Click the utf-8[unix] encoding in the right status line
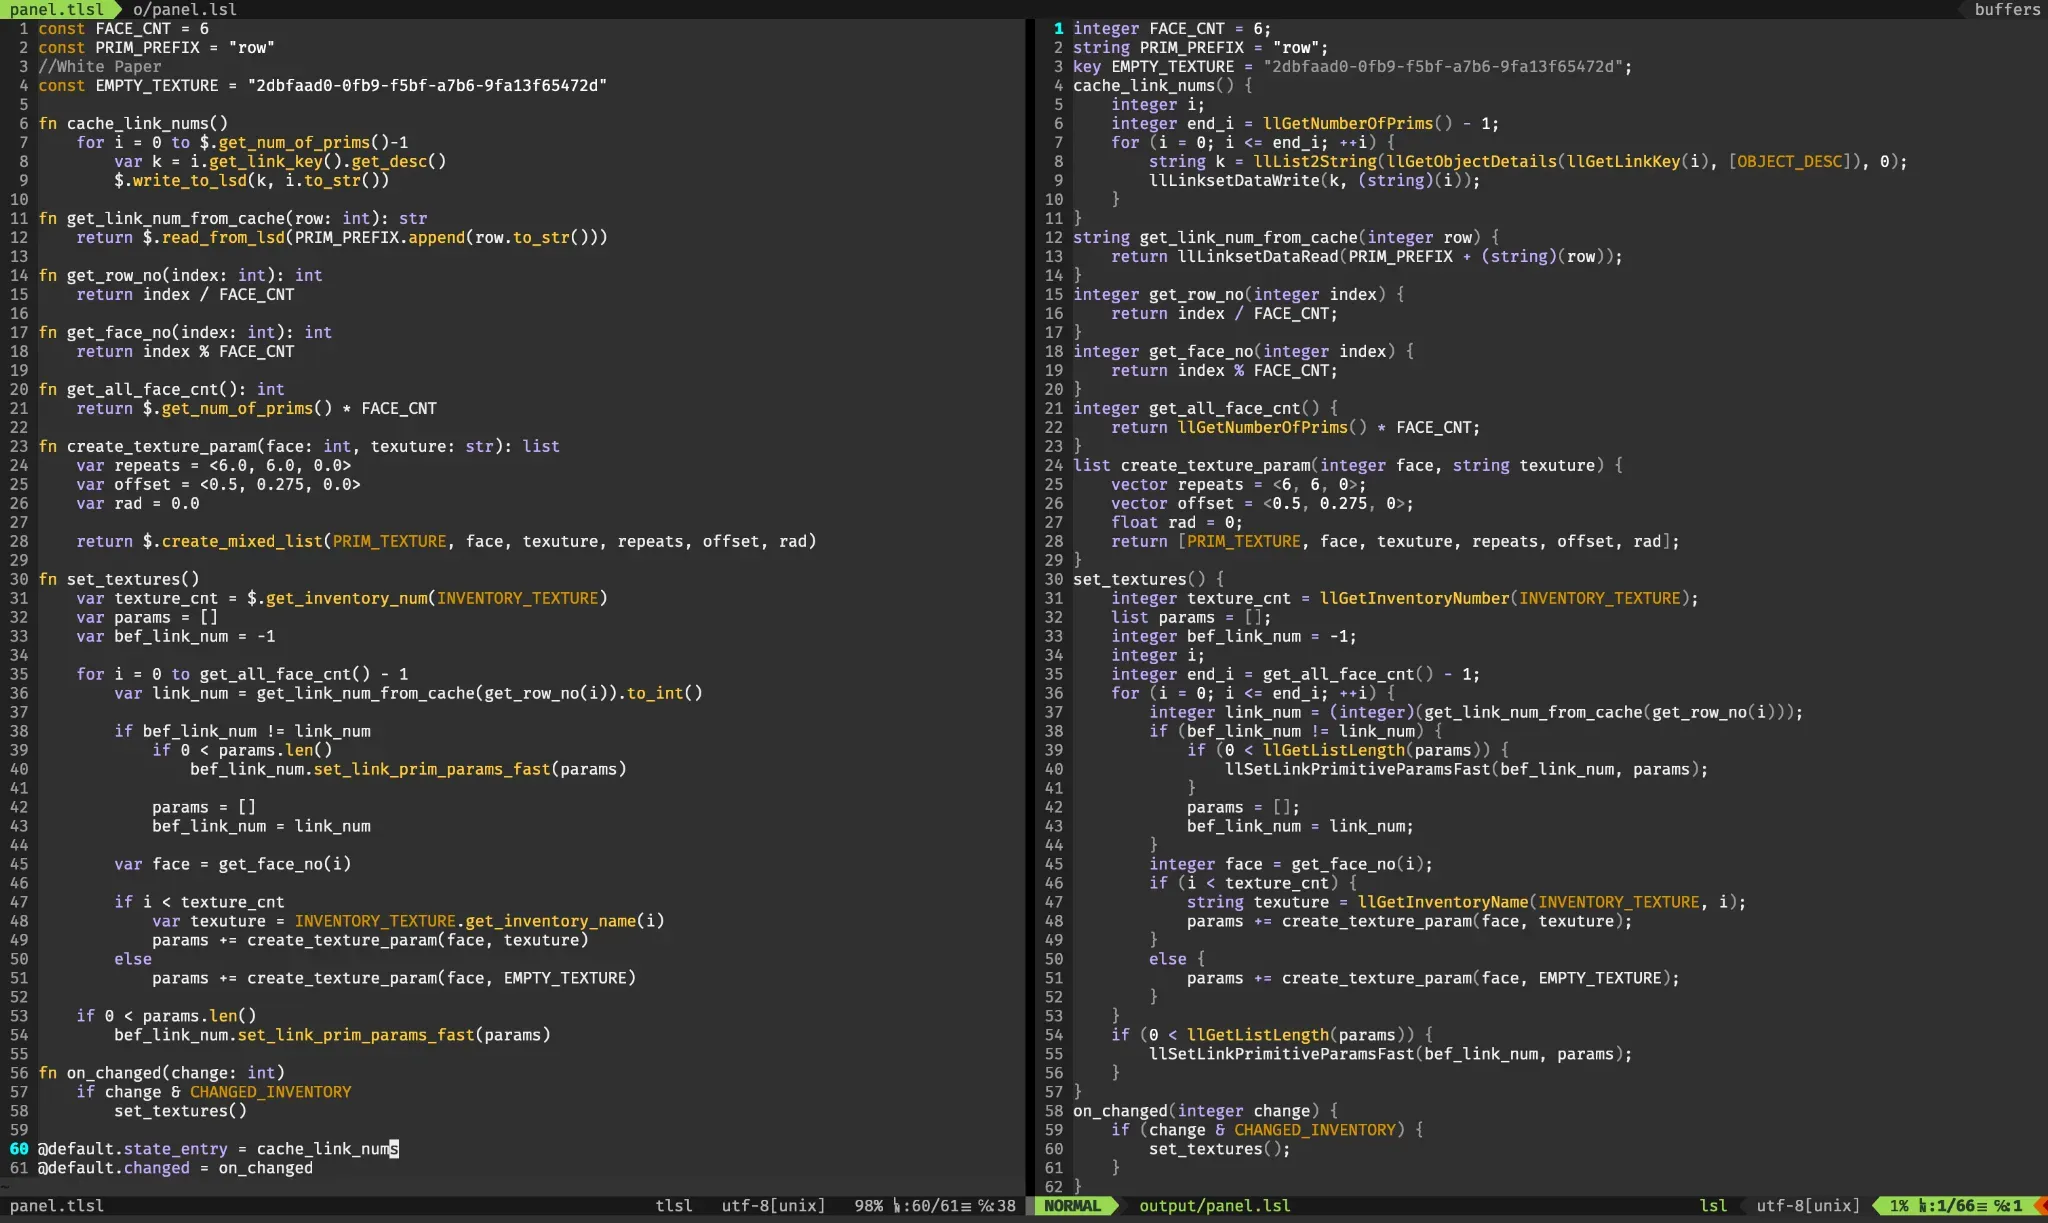 point(1807,1206)
